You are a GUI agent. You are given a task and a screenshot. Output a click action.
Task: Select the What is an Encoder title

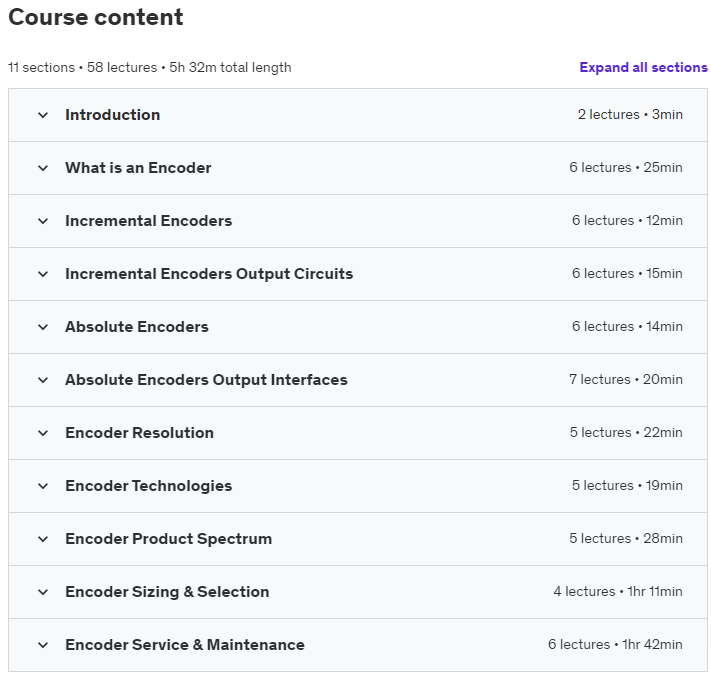[138, 168]
